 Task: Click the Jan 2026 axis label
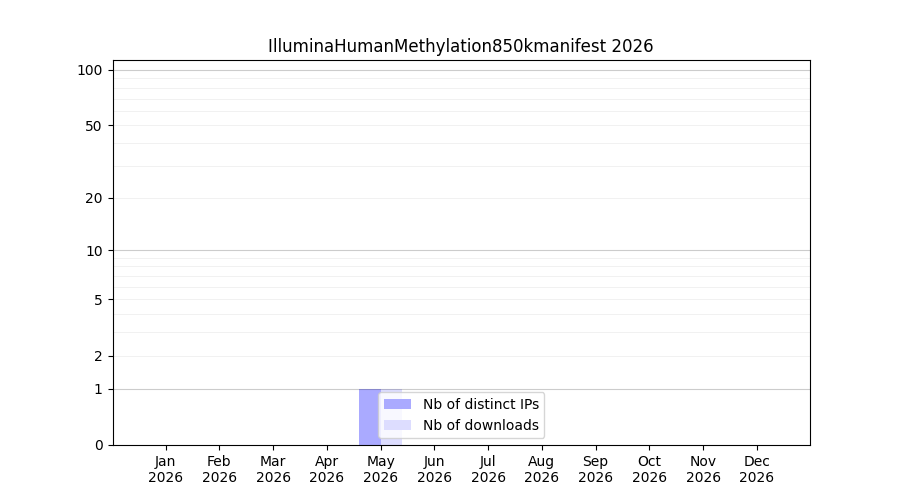(x=165, y=469)
